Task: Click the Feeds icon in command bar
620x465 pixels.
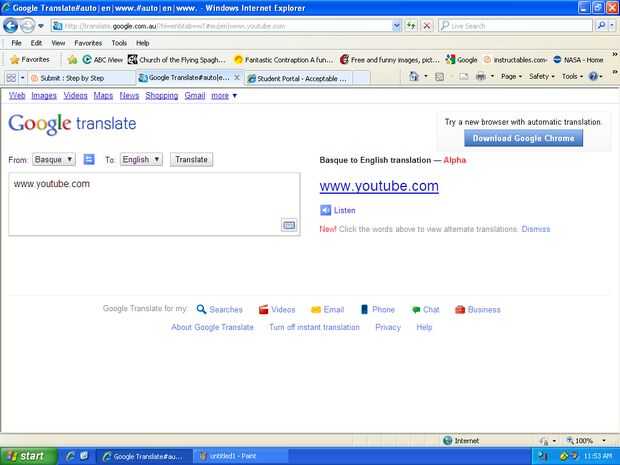Action: (439, 76)
